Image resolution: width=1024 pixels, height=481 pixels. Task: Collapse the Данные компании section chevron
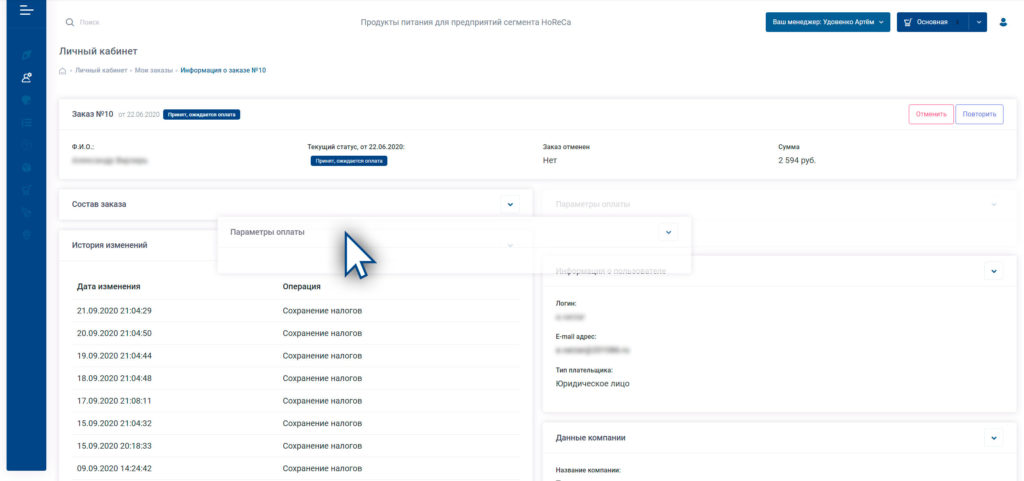[993, 438]
